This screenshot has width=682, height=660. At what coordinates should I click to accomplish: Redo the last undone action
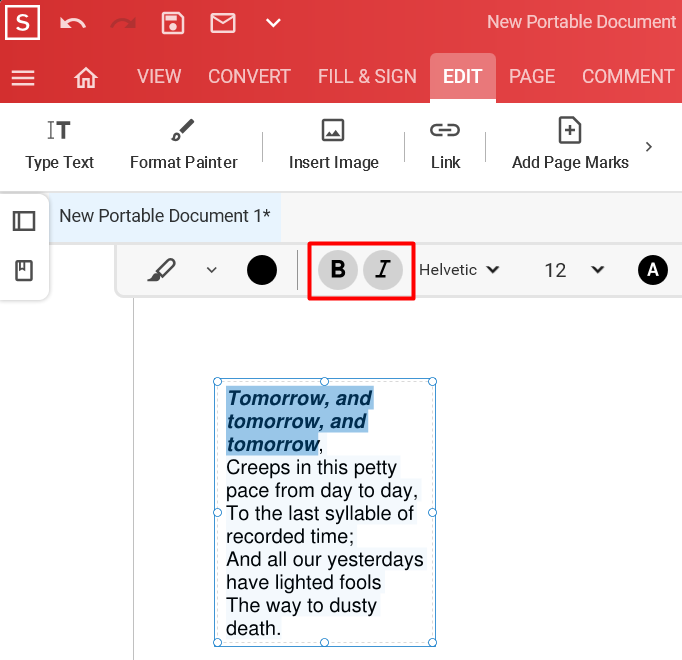pos(123,23)
